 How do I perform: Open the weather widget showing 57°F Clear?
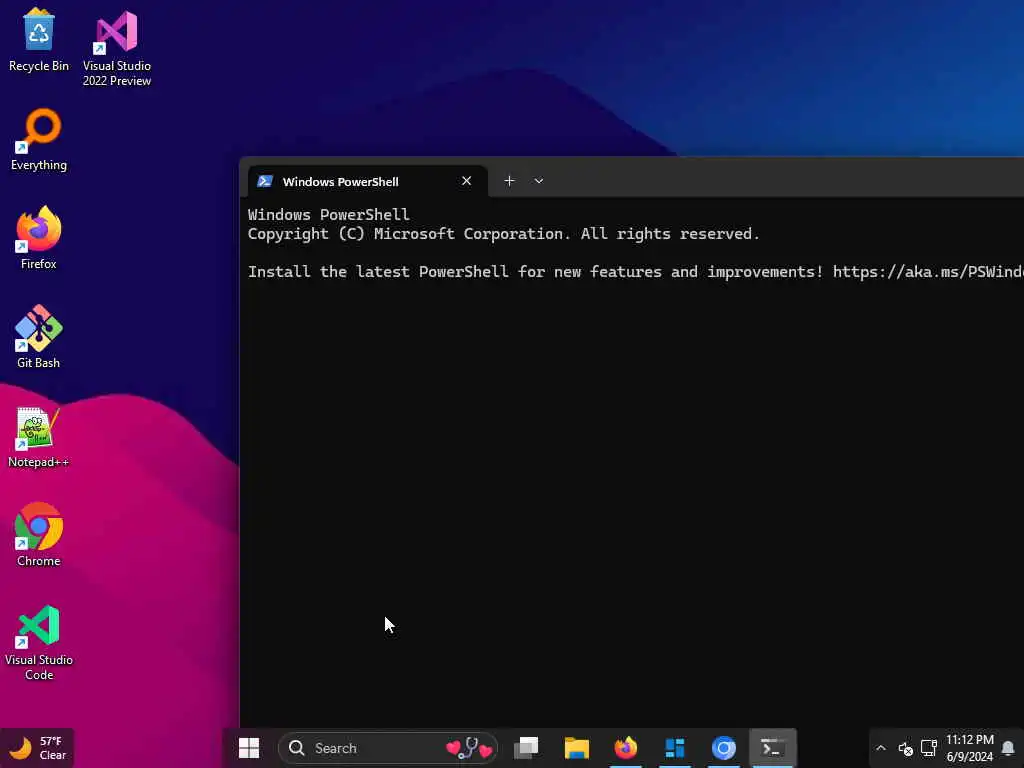click(x=39, y=748)
